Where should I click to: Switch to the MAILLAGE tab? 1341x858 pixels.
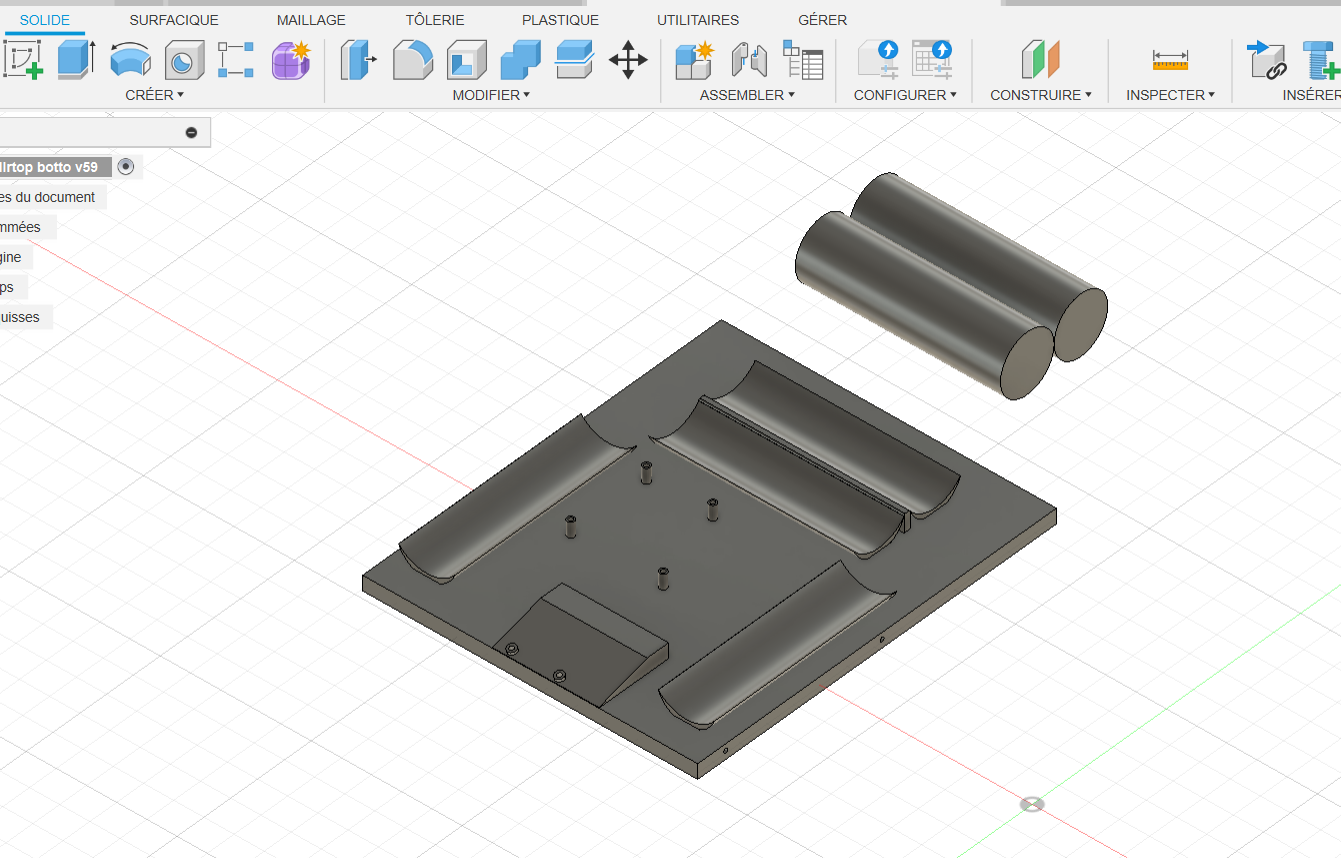pyautogui.click(x=311, y=20)
